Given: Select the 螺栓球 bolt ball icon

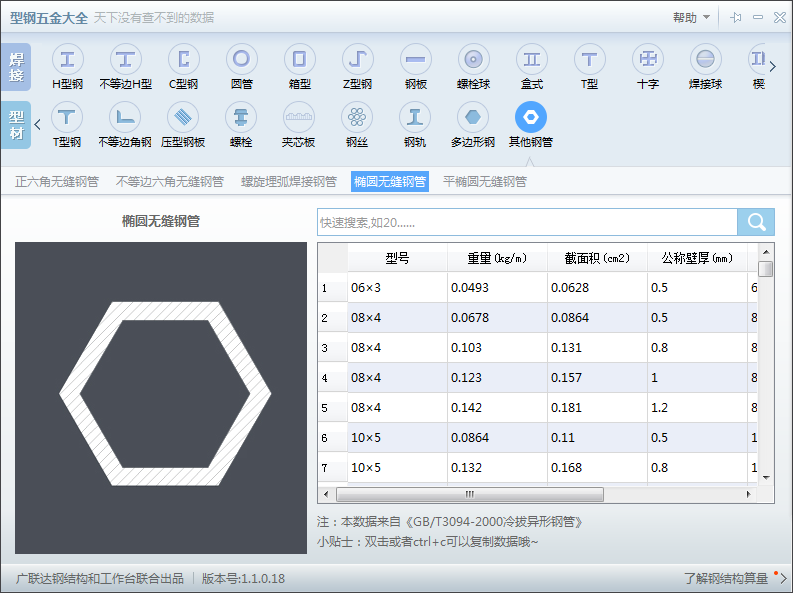Looking at the screenshot, I should (474, 66).
